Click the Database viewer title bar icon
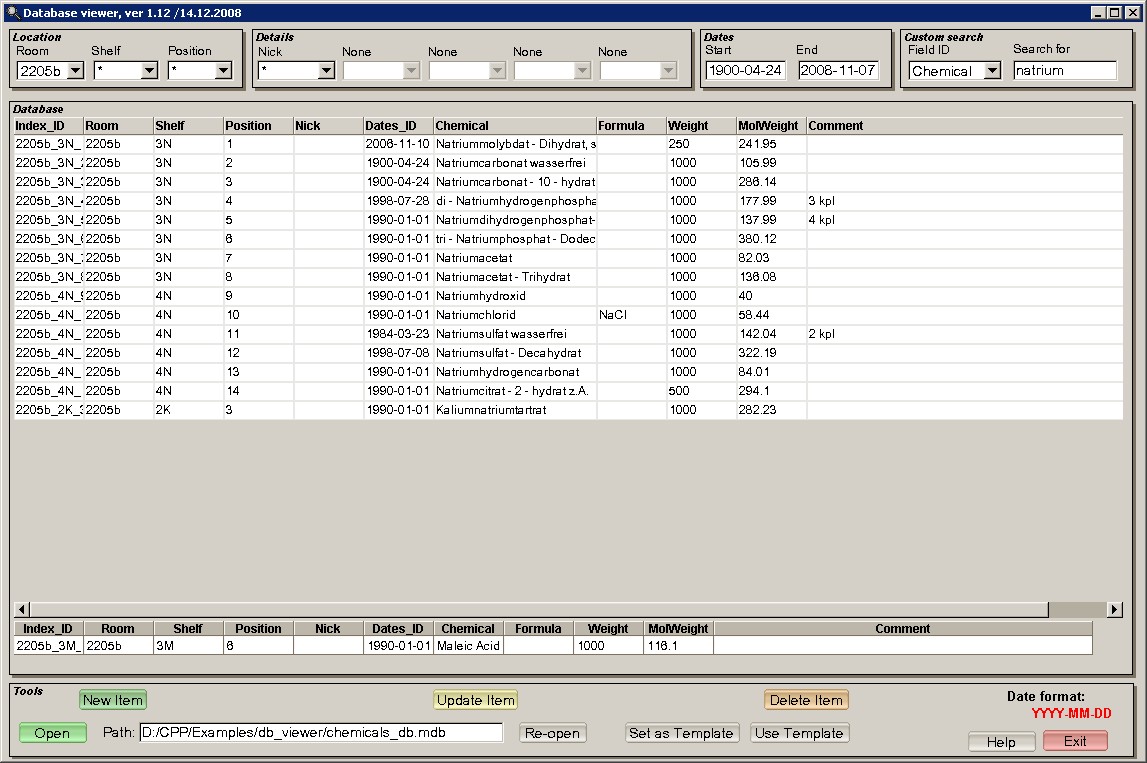Screen dimensions: 1147x763 pyautogui.click(x=12, y=12)
